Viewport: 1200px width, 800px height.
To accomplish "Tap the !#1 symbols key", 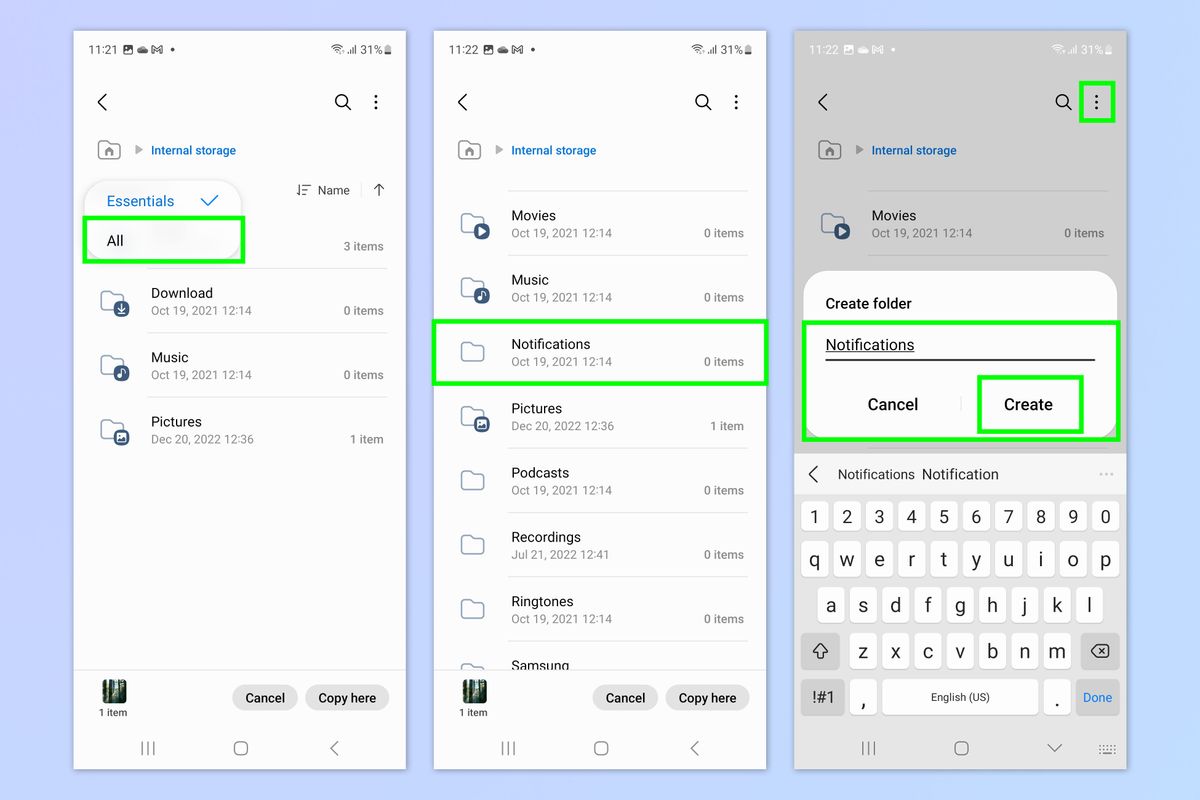I will [x=822, y=697].
